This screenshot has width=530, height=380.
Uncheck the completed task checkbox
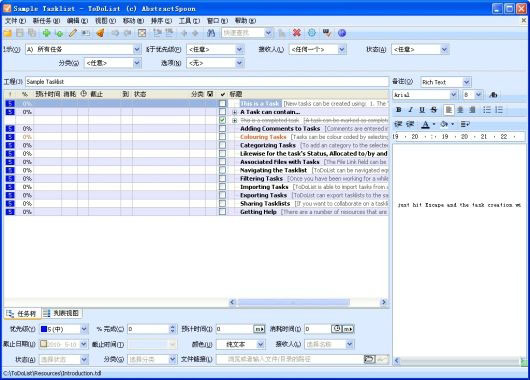coord(222,120)
